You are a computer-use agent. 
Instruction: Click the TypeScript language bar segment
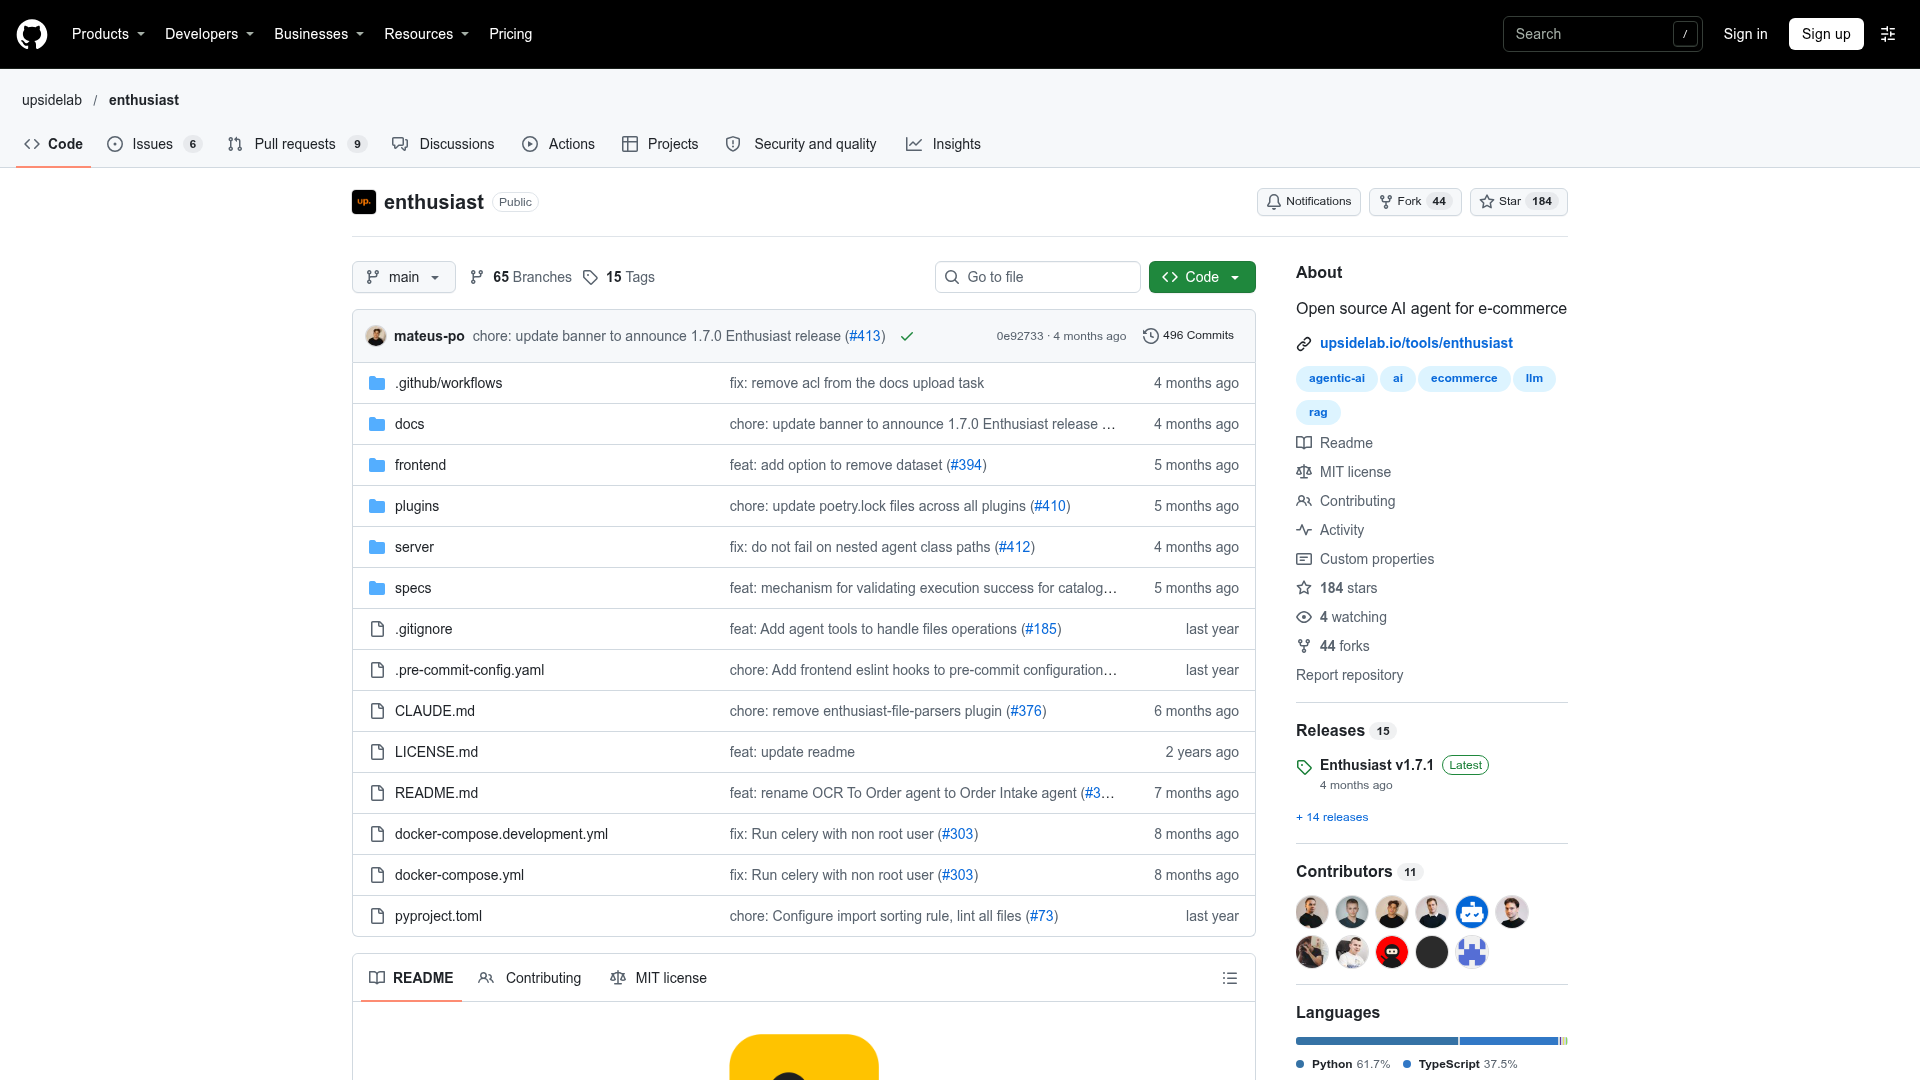tap(1509, 1041)
